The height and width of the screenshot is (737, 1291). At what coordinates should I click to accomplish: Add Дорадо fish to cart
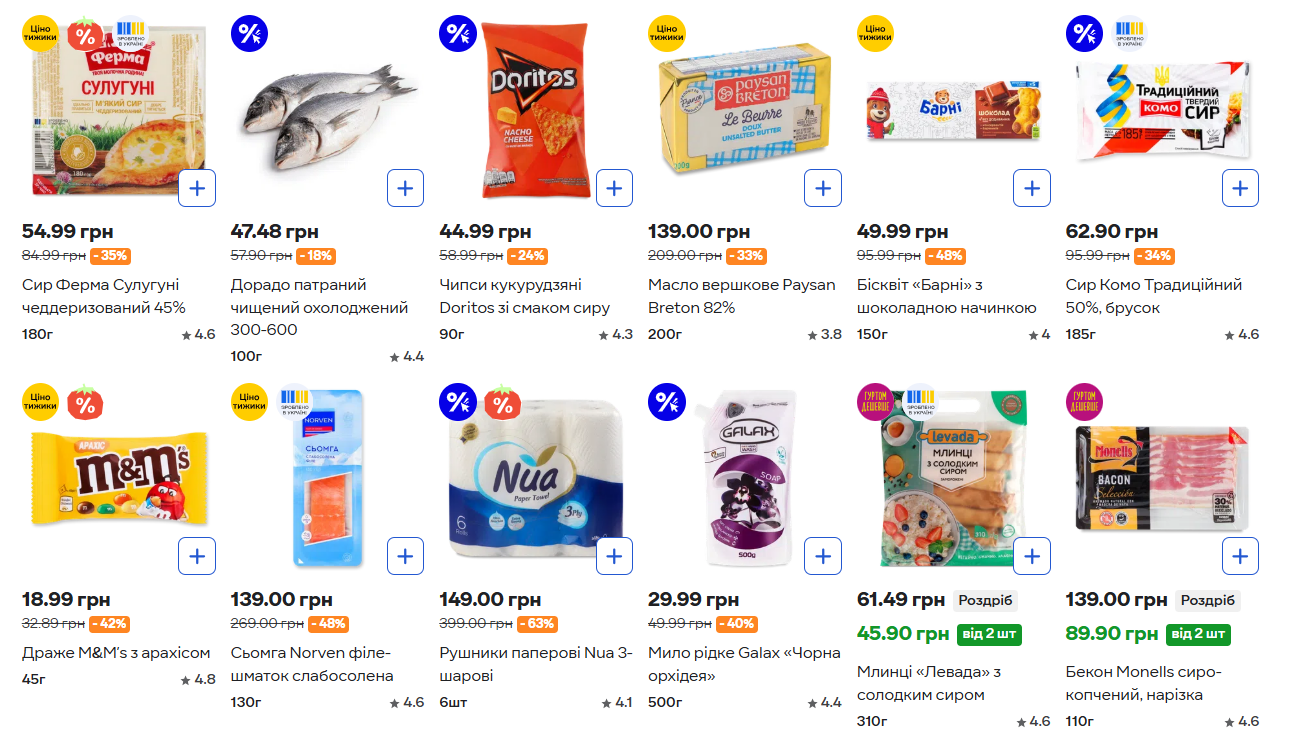tap(405, 188)
